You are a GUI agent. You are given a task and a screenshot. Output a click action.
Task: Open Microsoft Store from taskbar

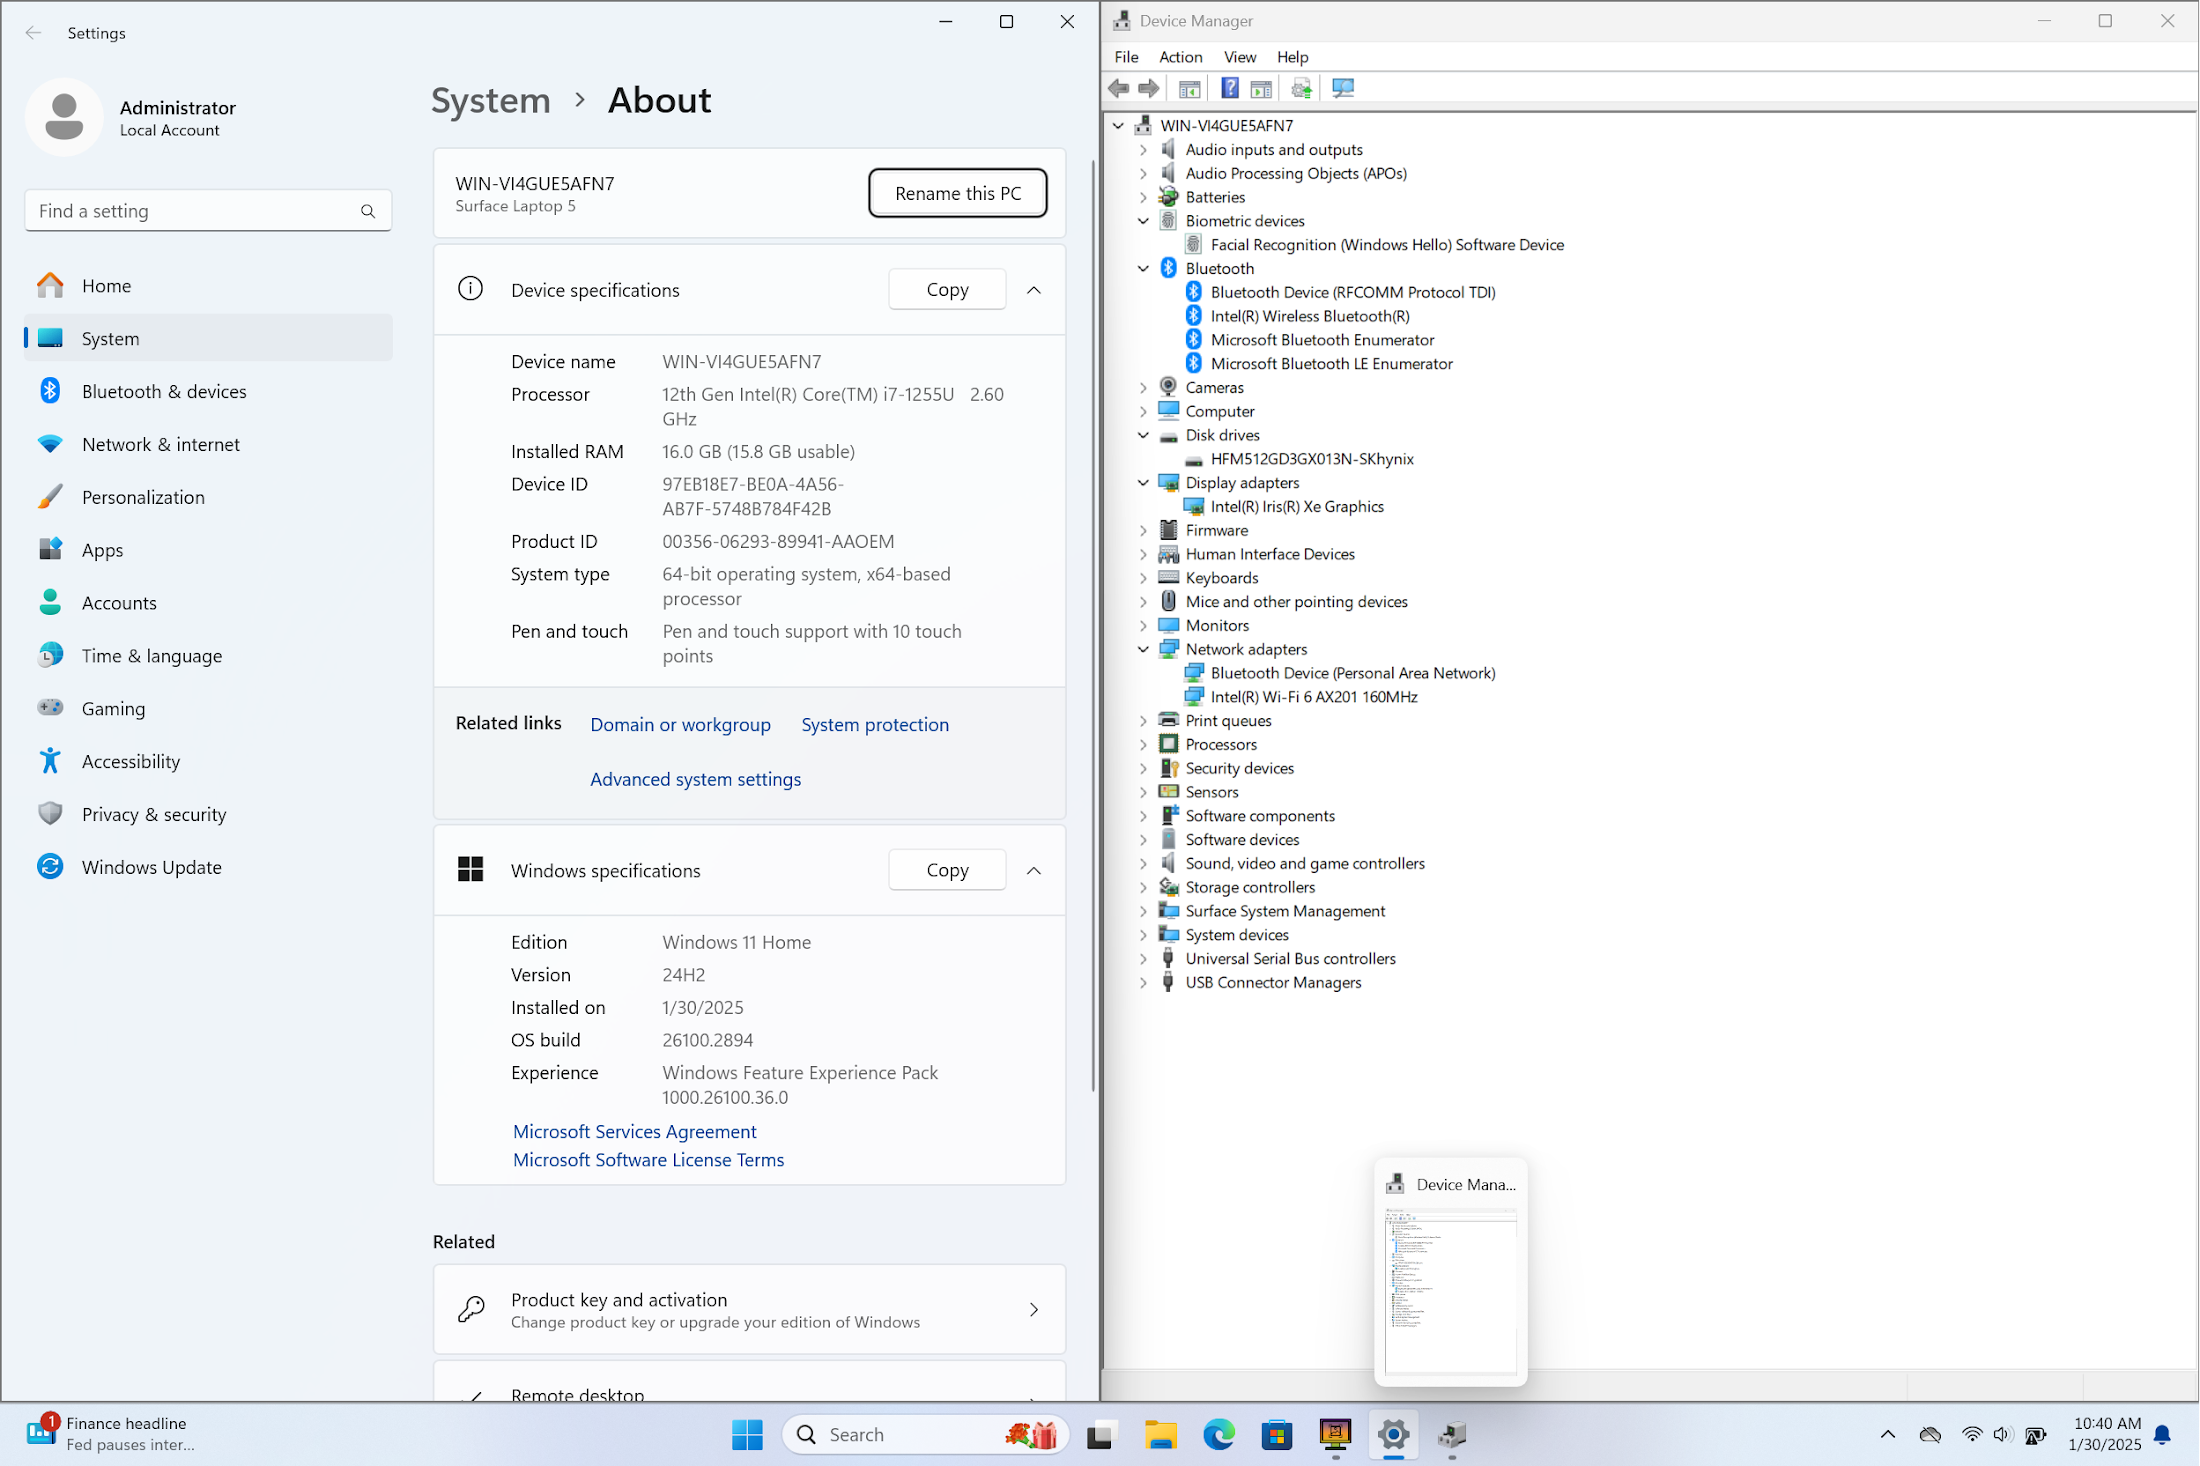1276,1435
